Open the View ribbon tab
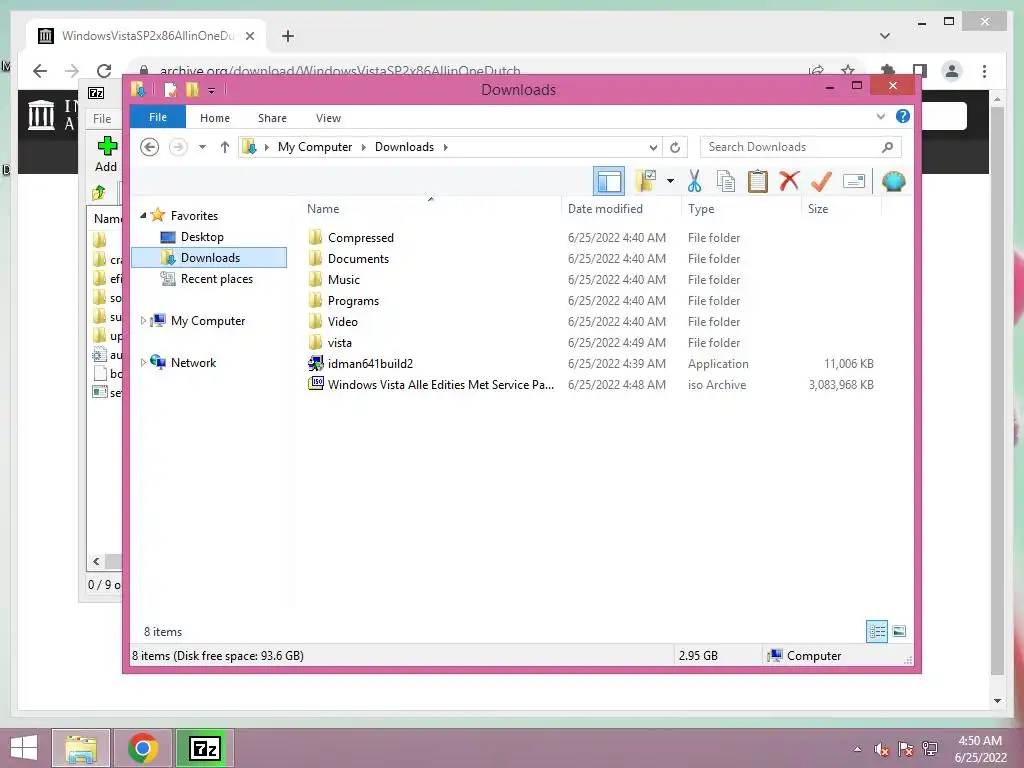This screenshot has width=1024, height=768. coord(328,118)
